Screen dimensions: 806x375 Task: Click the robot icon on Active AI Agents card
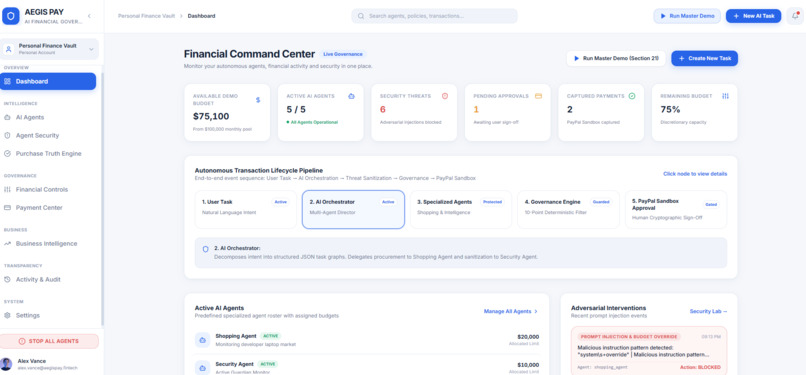pos(352,96)
